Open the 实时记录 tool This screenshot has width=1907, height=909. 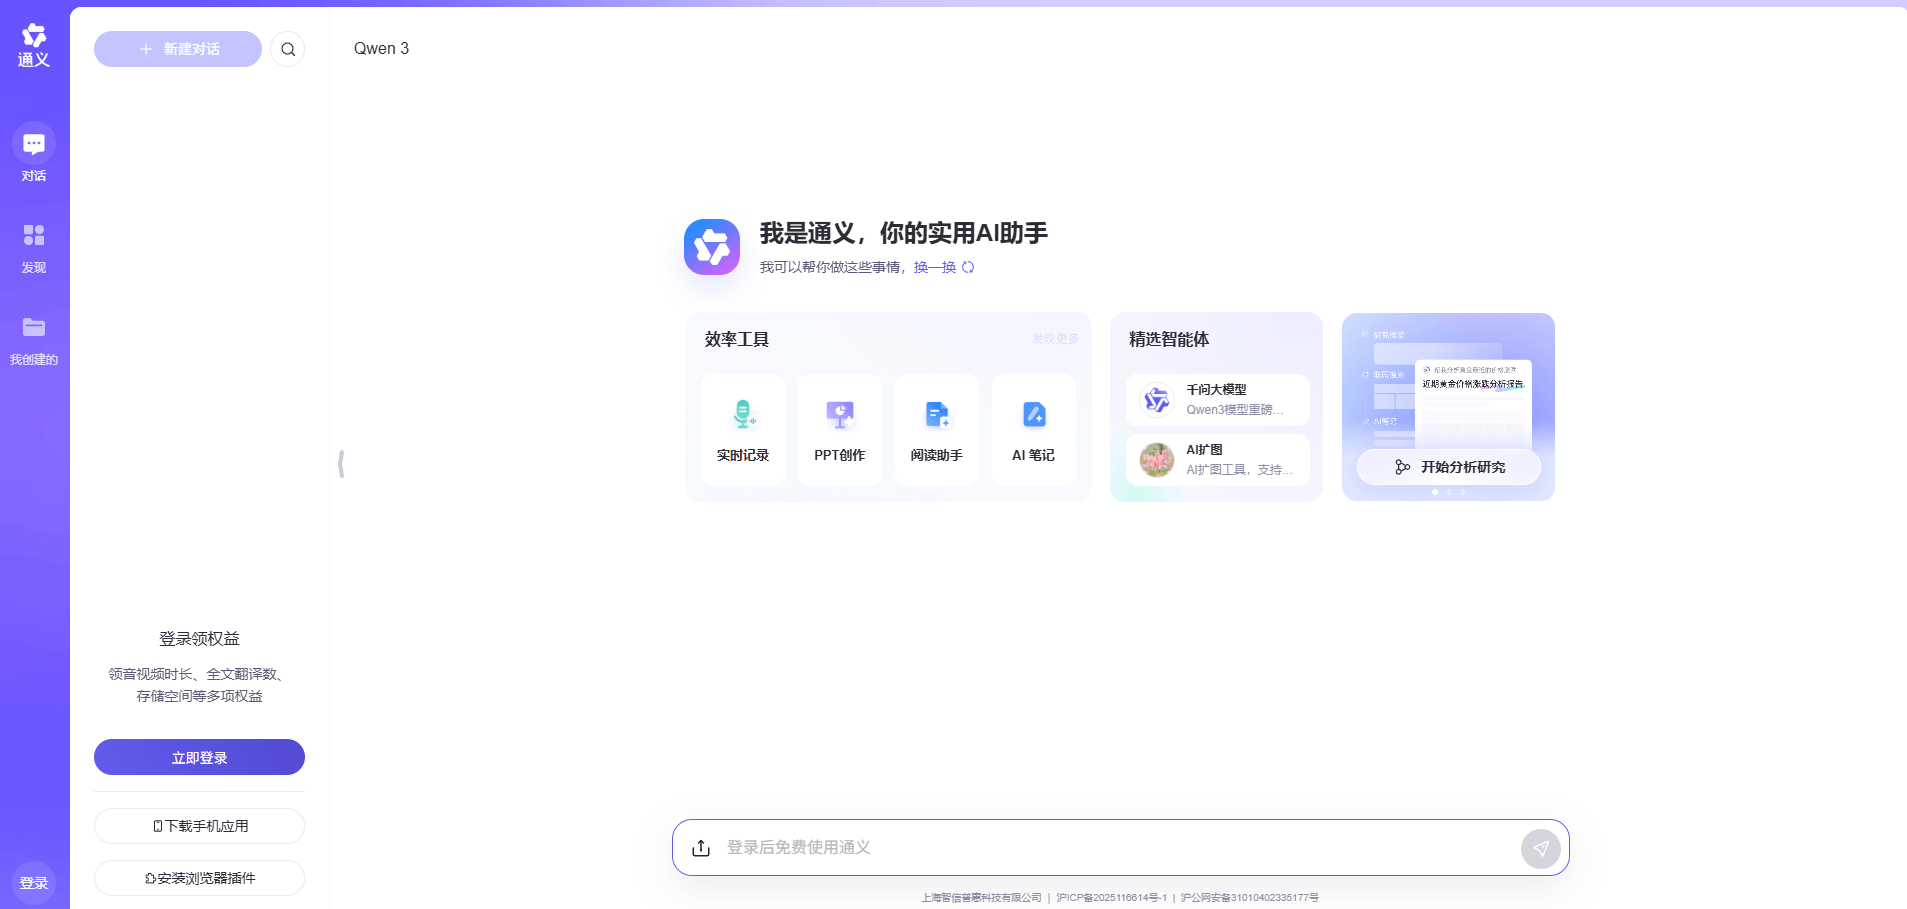tap(743, 430)
